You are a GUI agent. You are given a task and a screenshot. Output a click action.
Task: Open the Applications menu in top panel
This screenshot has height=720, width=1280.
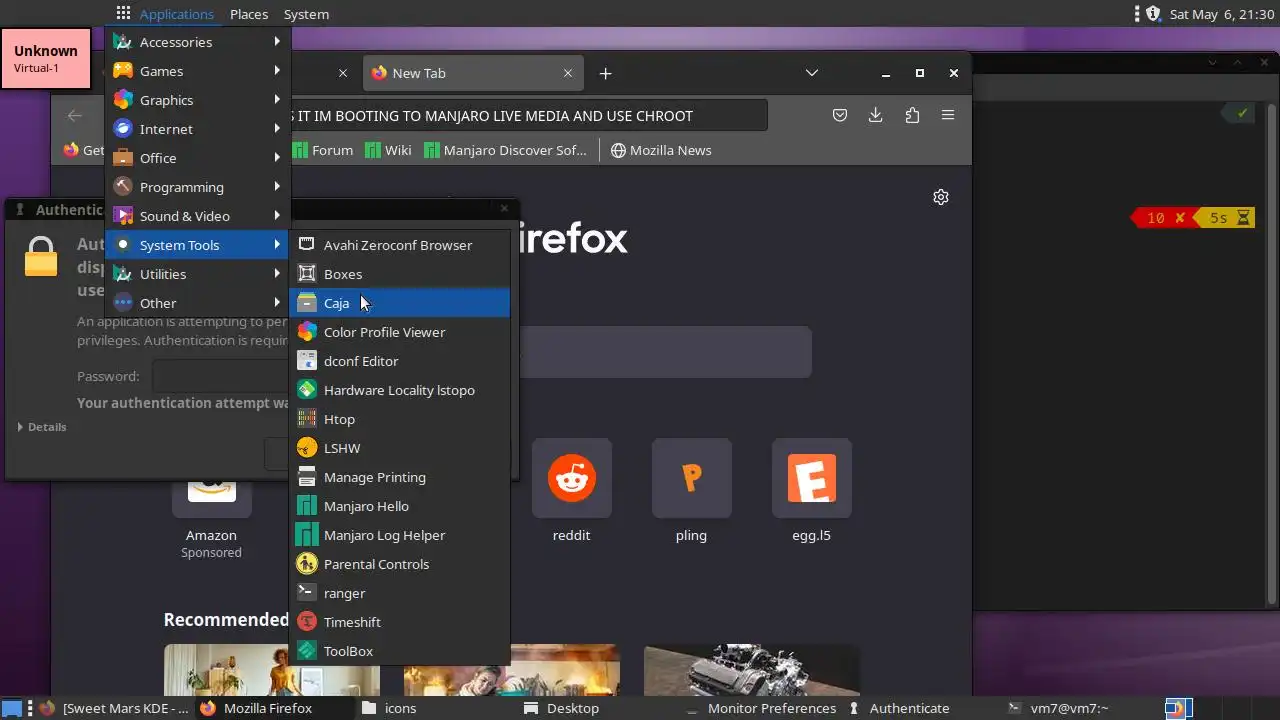coord(166,14)
